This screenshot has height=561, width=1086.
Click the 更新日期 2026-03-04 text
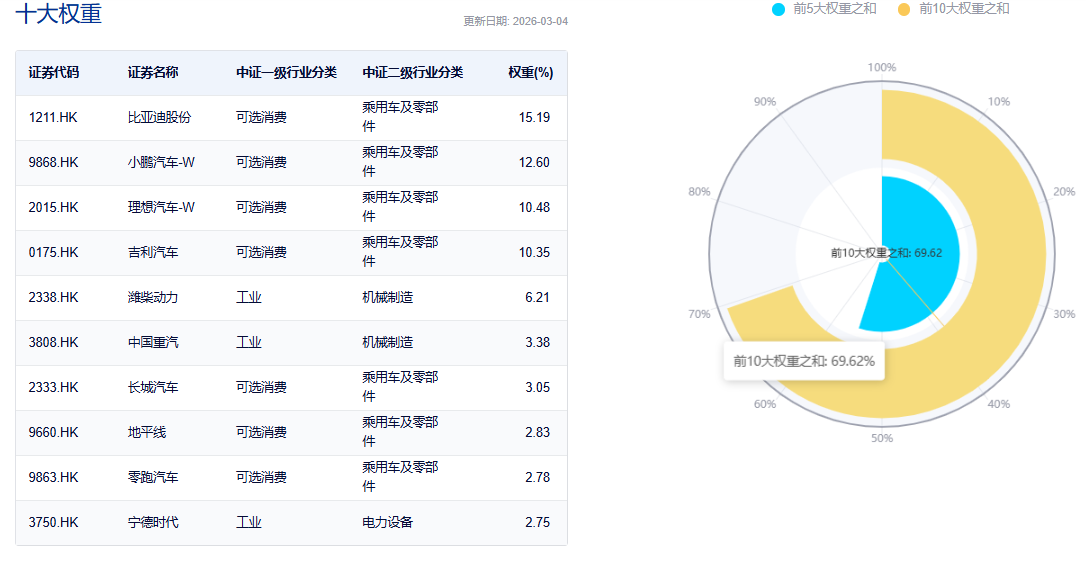tap(515, 21)
